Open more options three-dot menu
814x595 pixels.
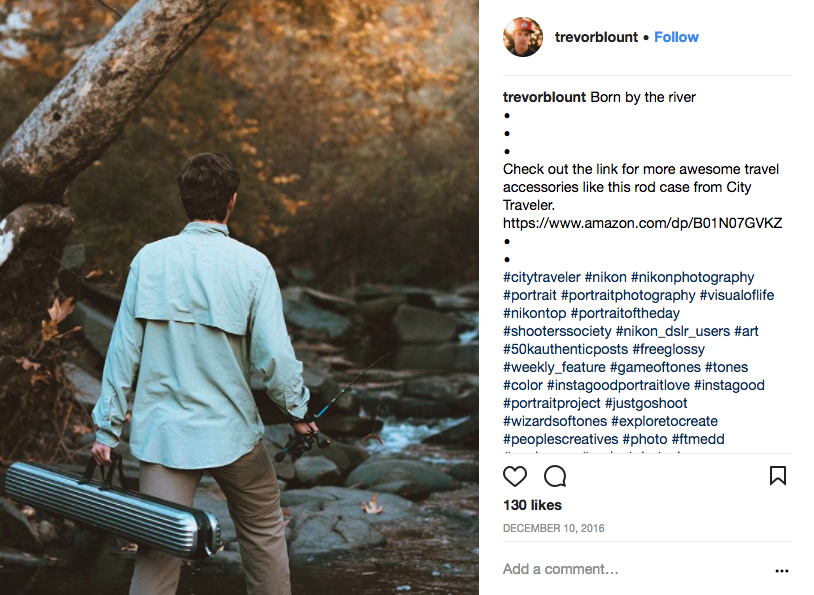[781, 571]
